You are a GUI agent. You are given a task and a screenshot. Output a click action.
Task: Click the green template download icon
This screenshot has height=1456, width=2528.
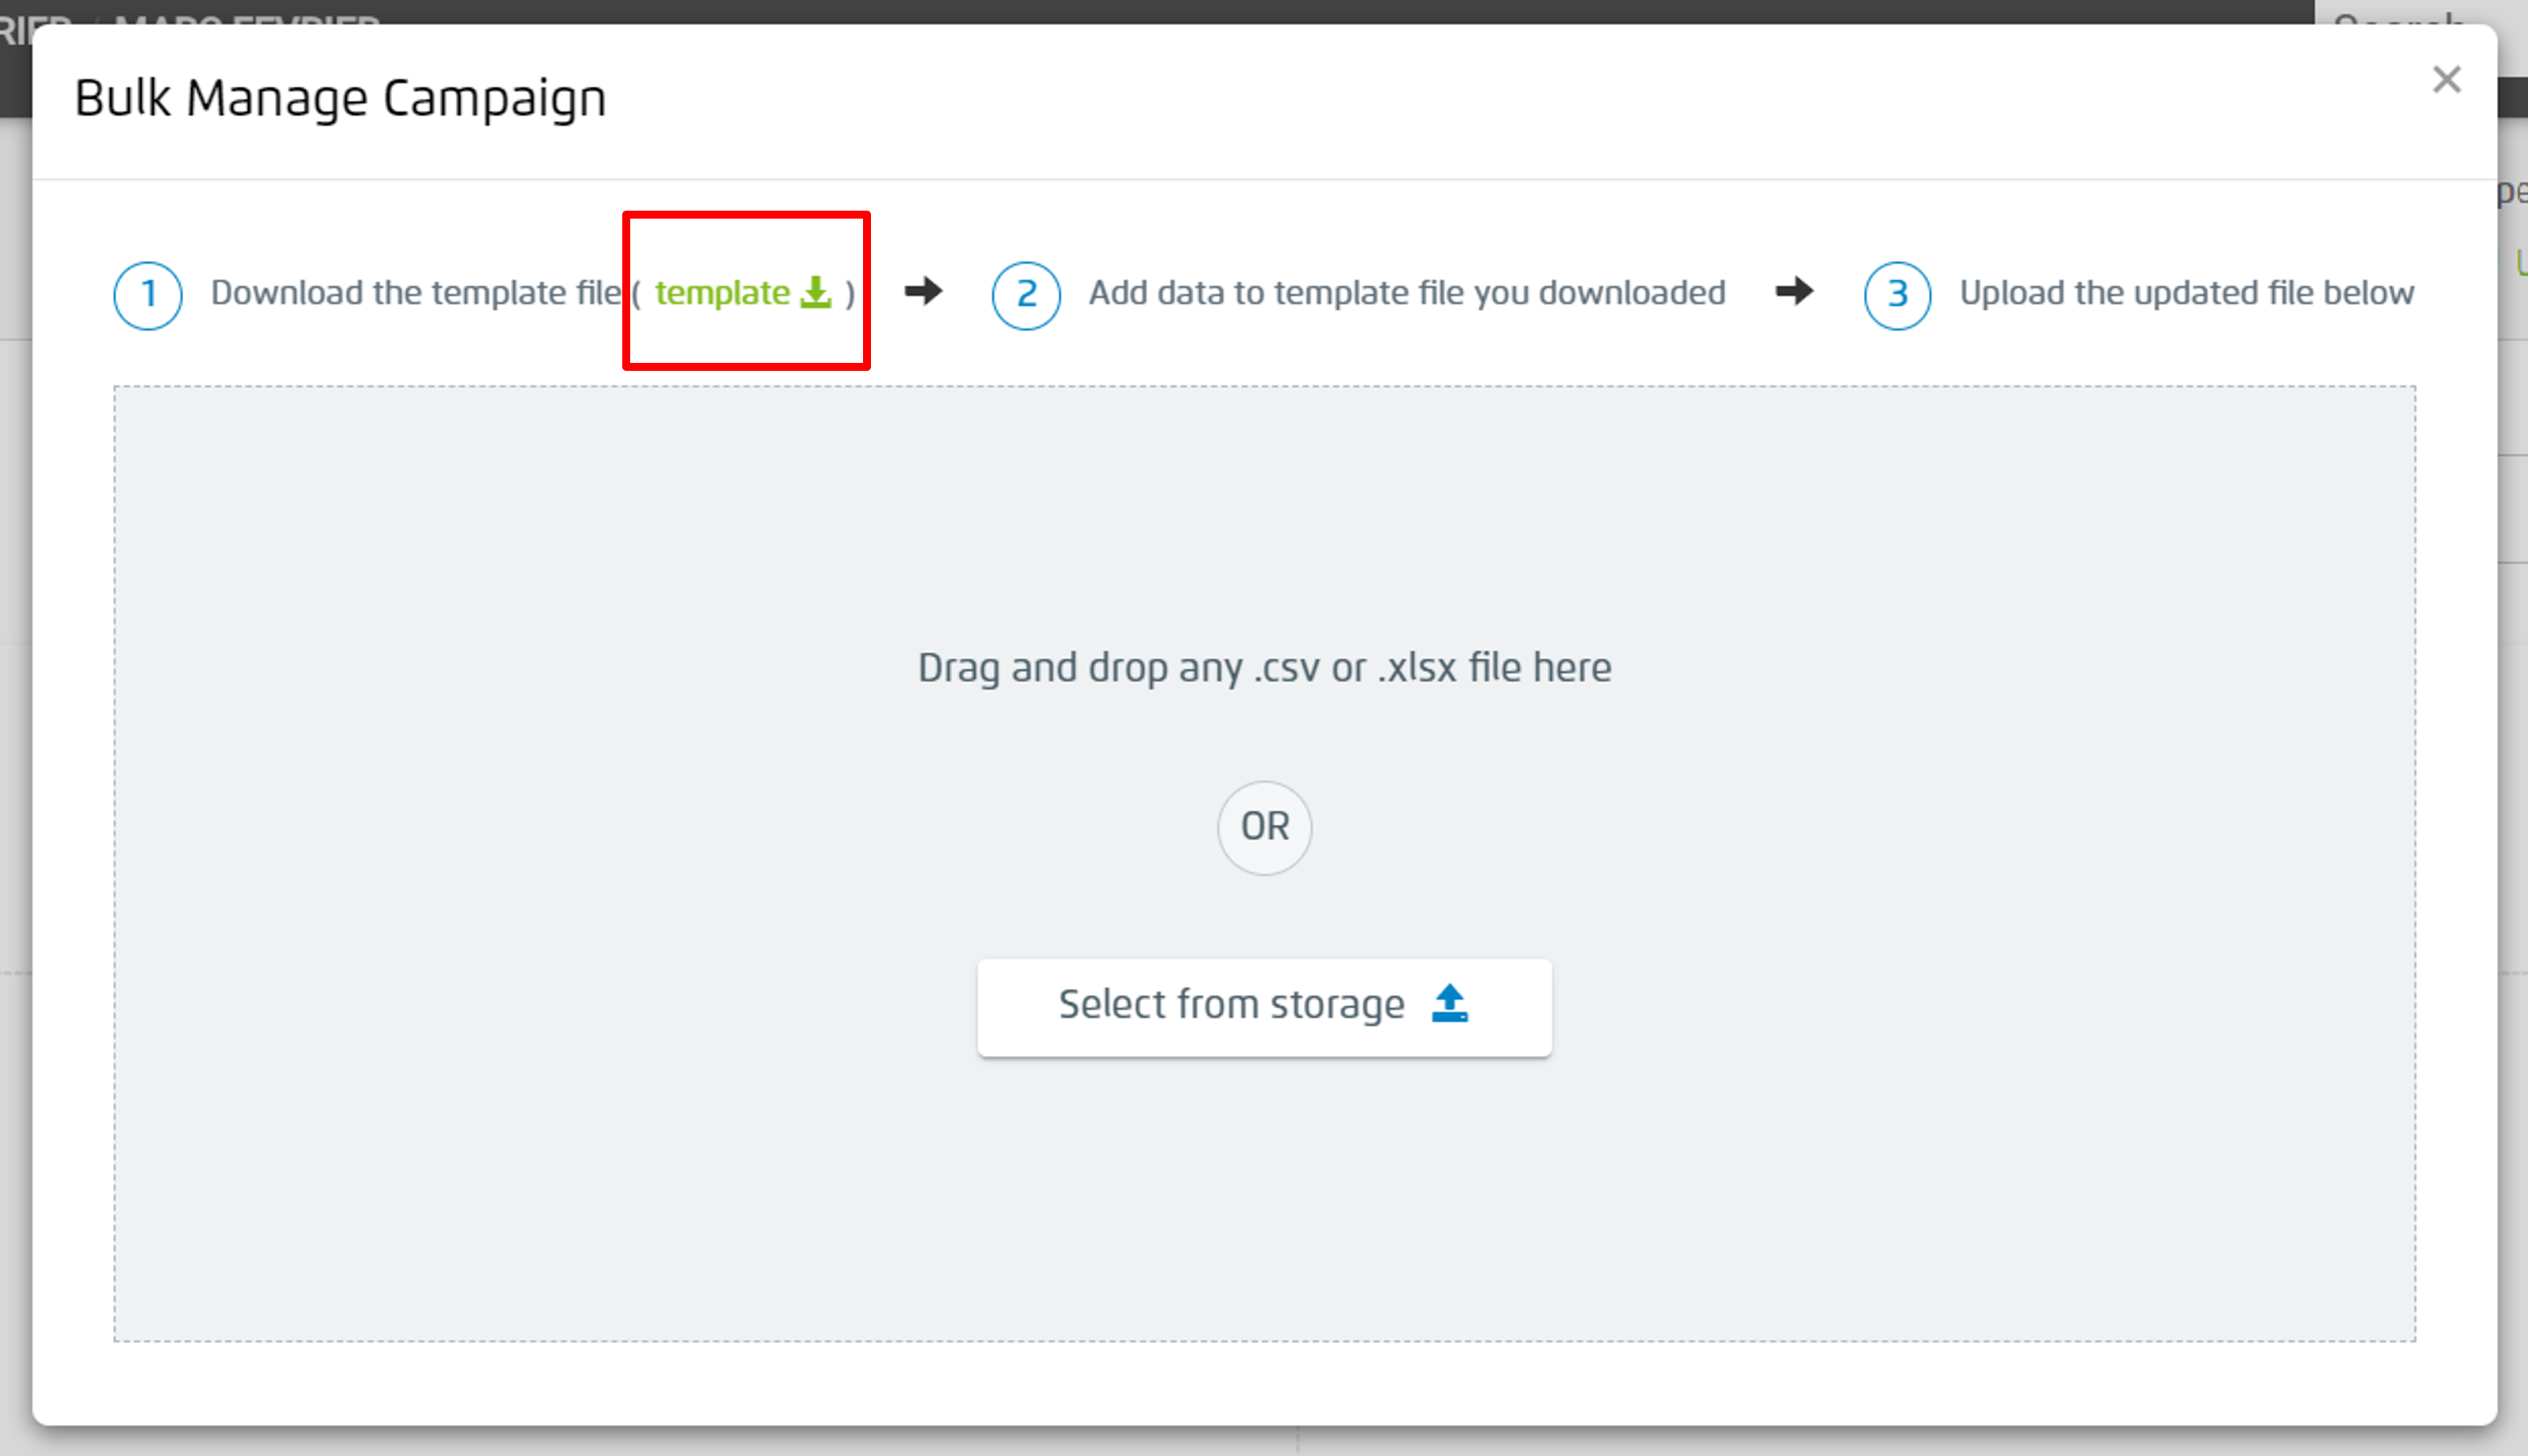[x=816, y=292]
